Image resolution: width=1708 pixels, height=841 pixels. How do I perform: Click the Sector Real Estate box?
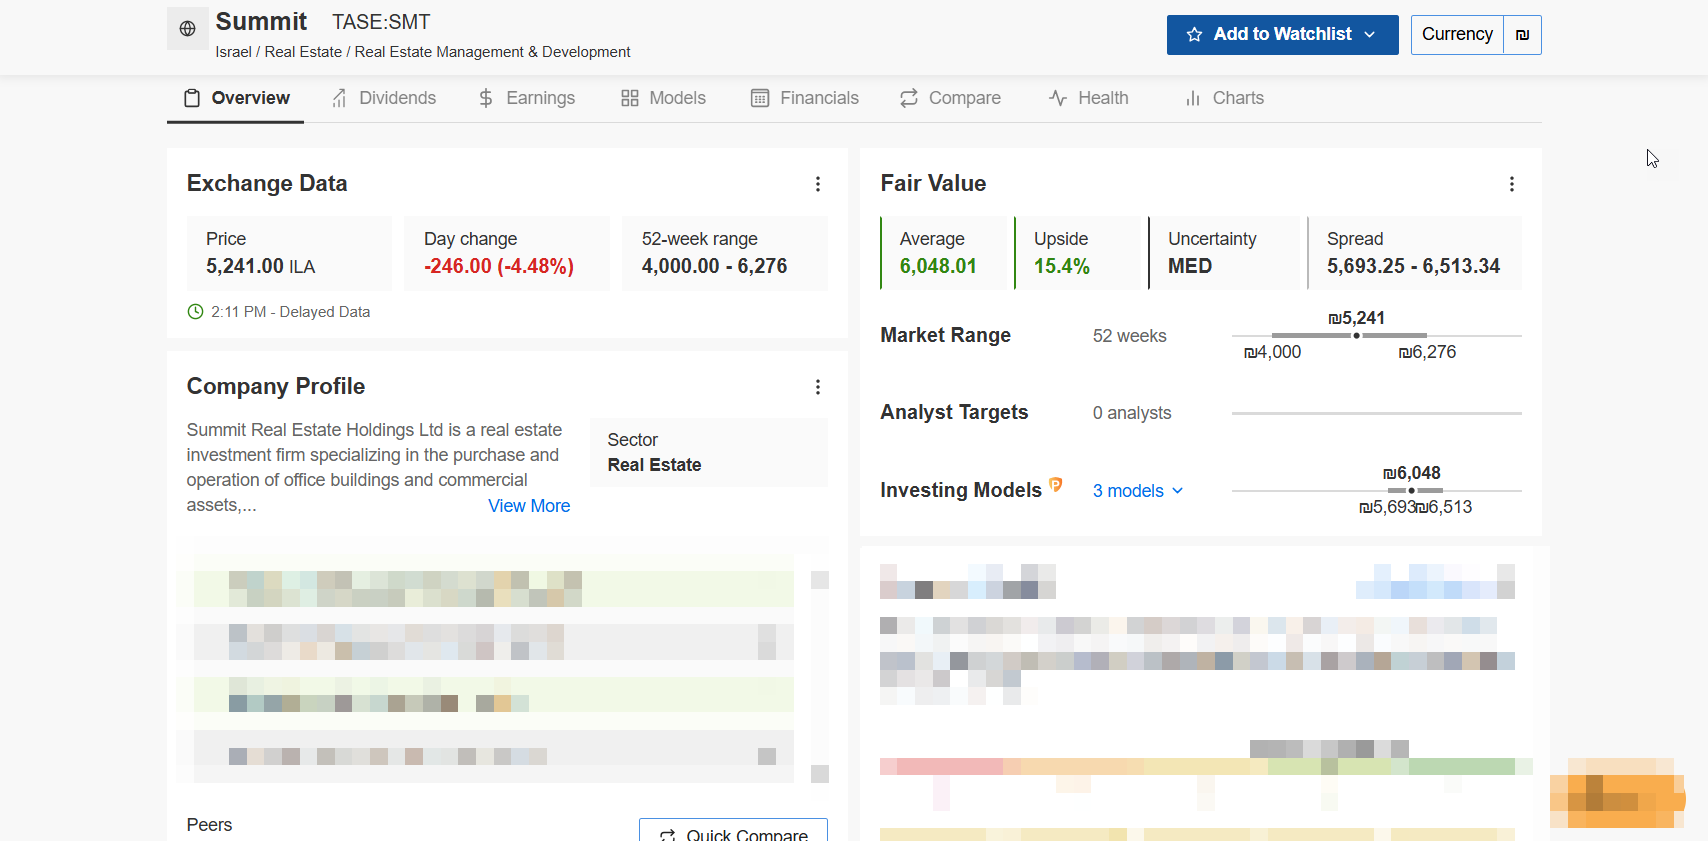(x=709, y=453)
